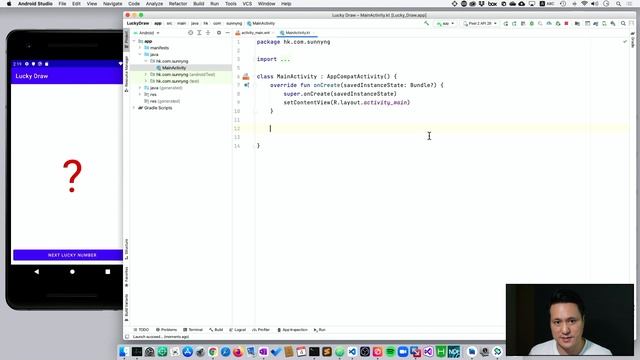
Task: Open Project panel settings gear
Action: click(219, 33)
